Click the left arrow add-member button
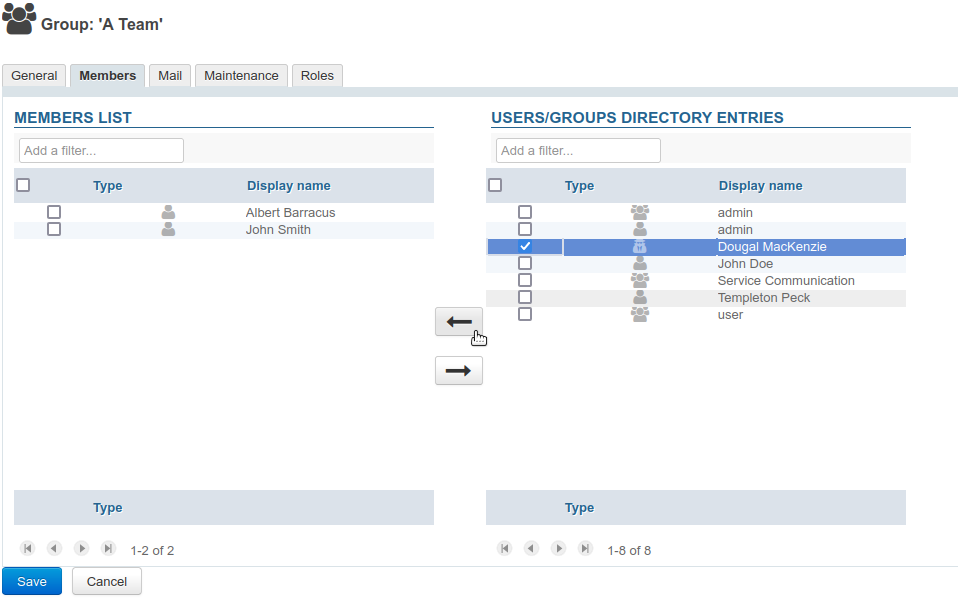 tap(459, 322)
